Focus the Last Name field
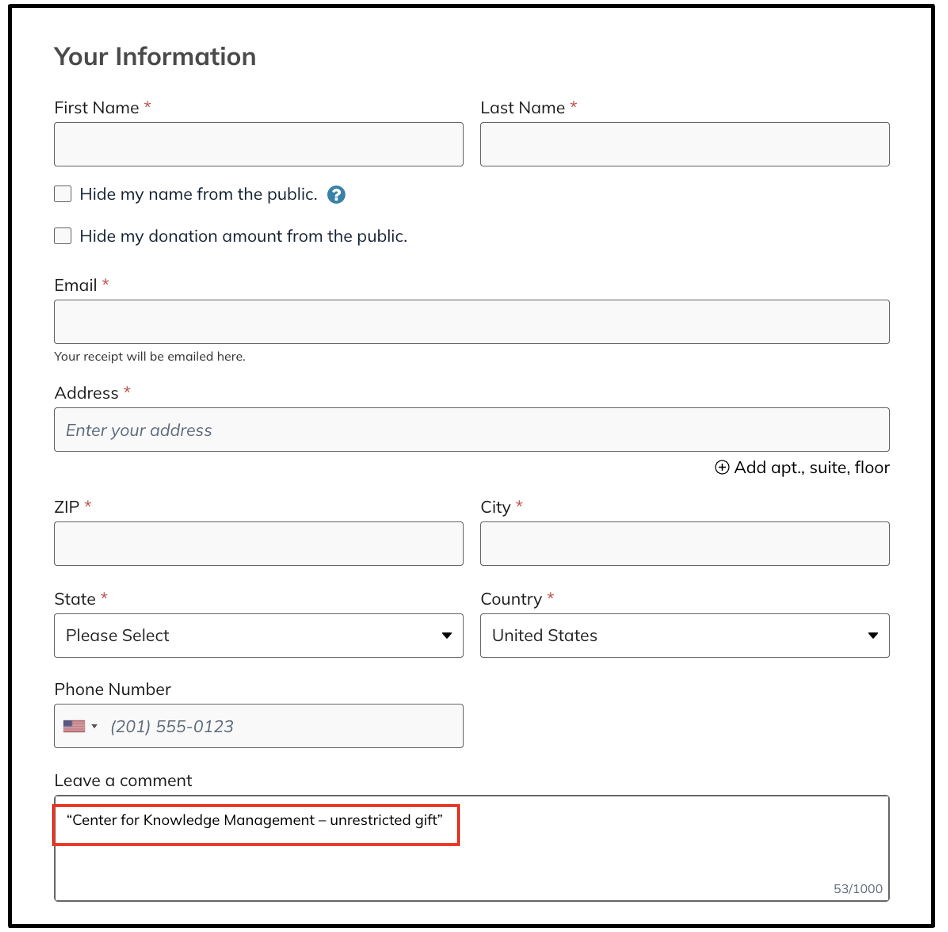948x932 pixels. [685, 144]
